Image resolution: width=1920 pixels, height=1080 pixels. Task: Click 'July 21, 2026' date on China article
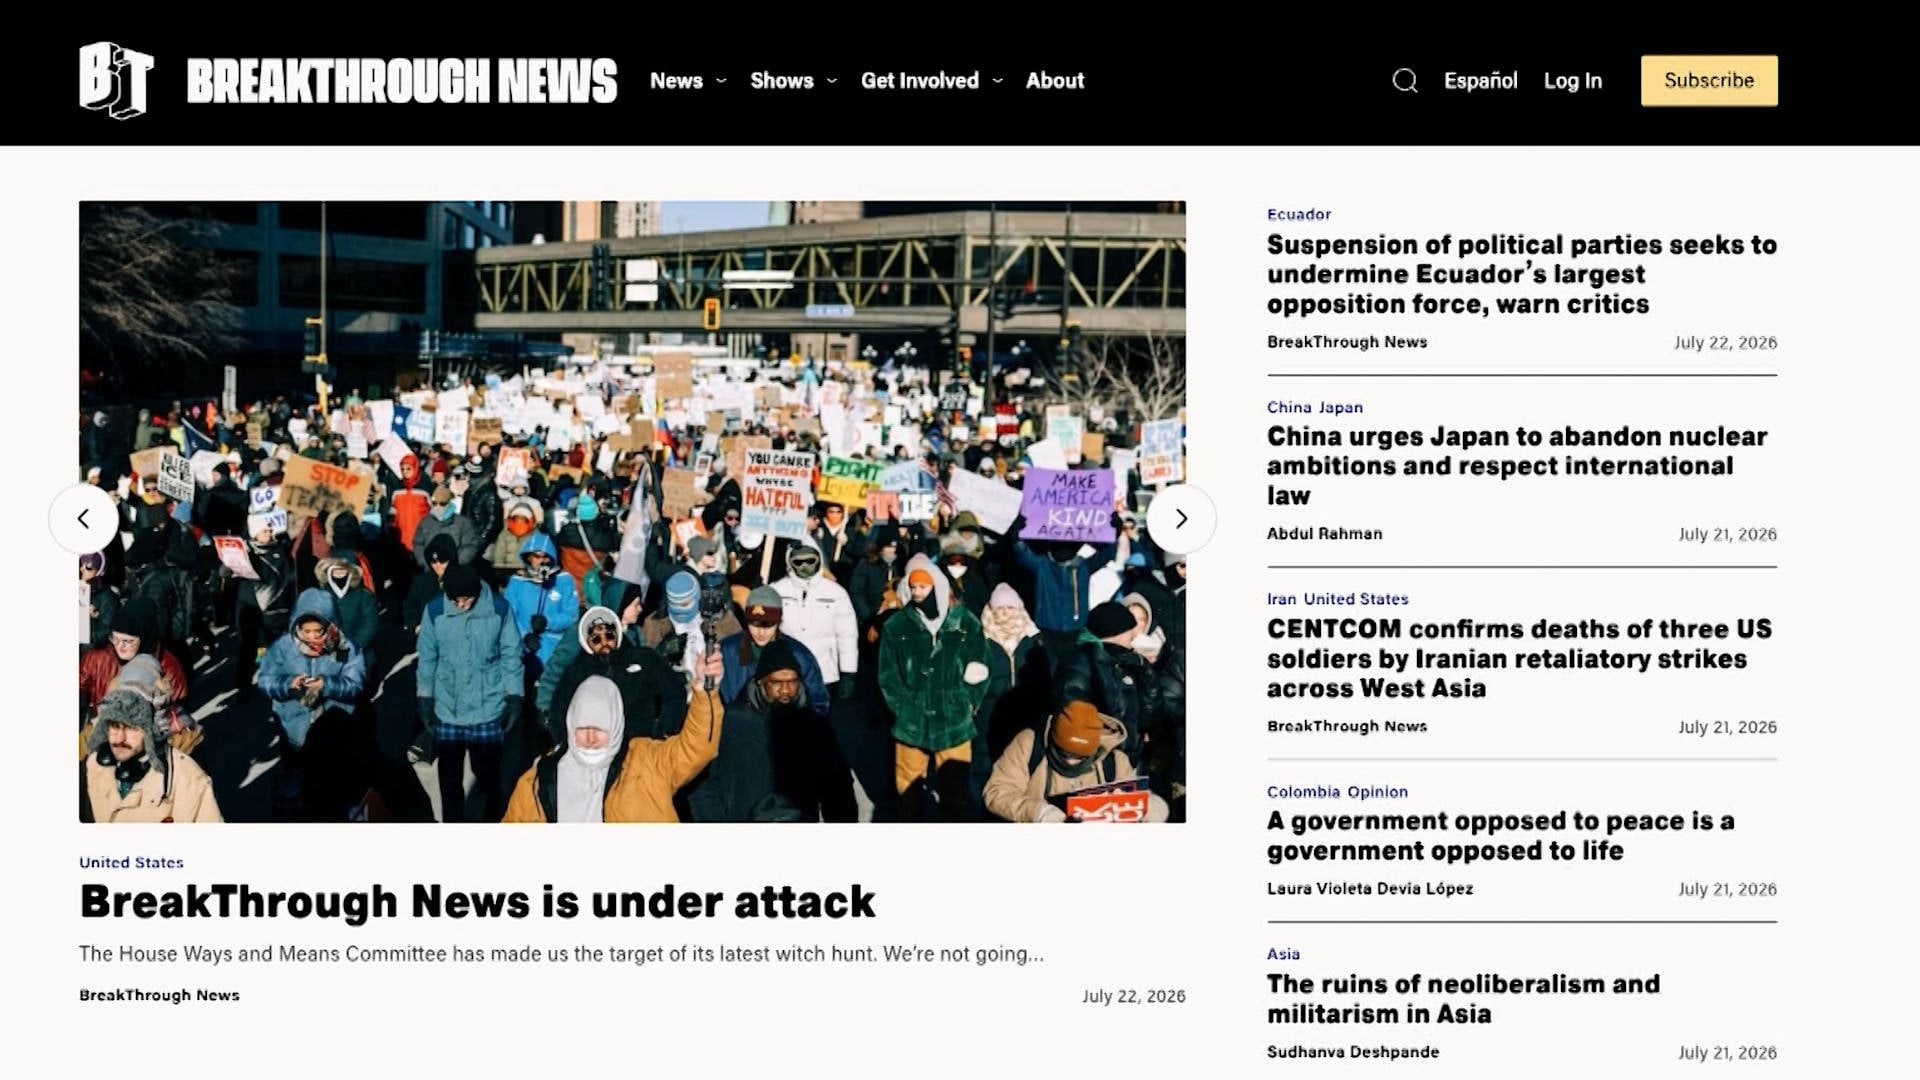[1727, 535]
